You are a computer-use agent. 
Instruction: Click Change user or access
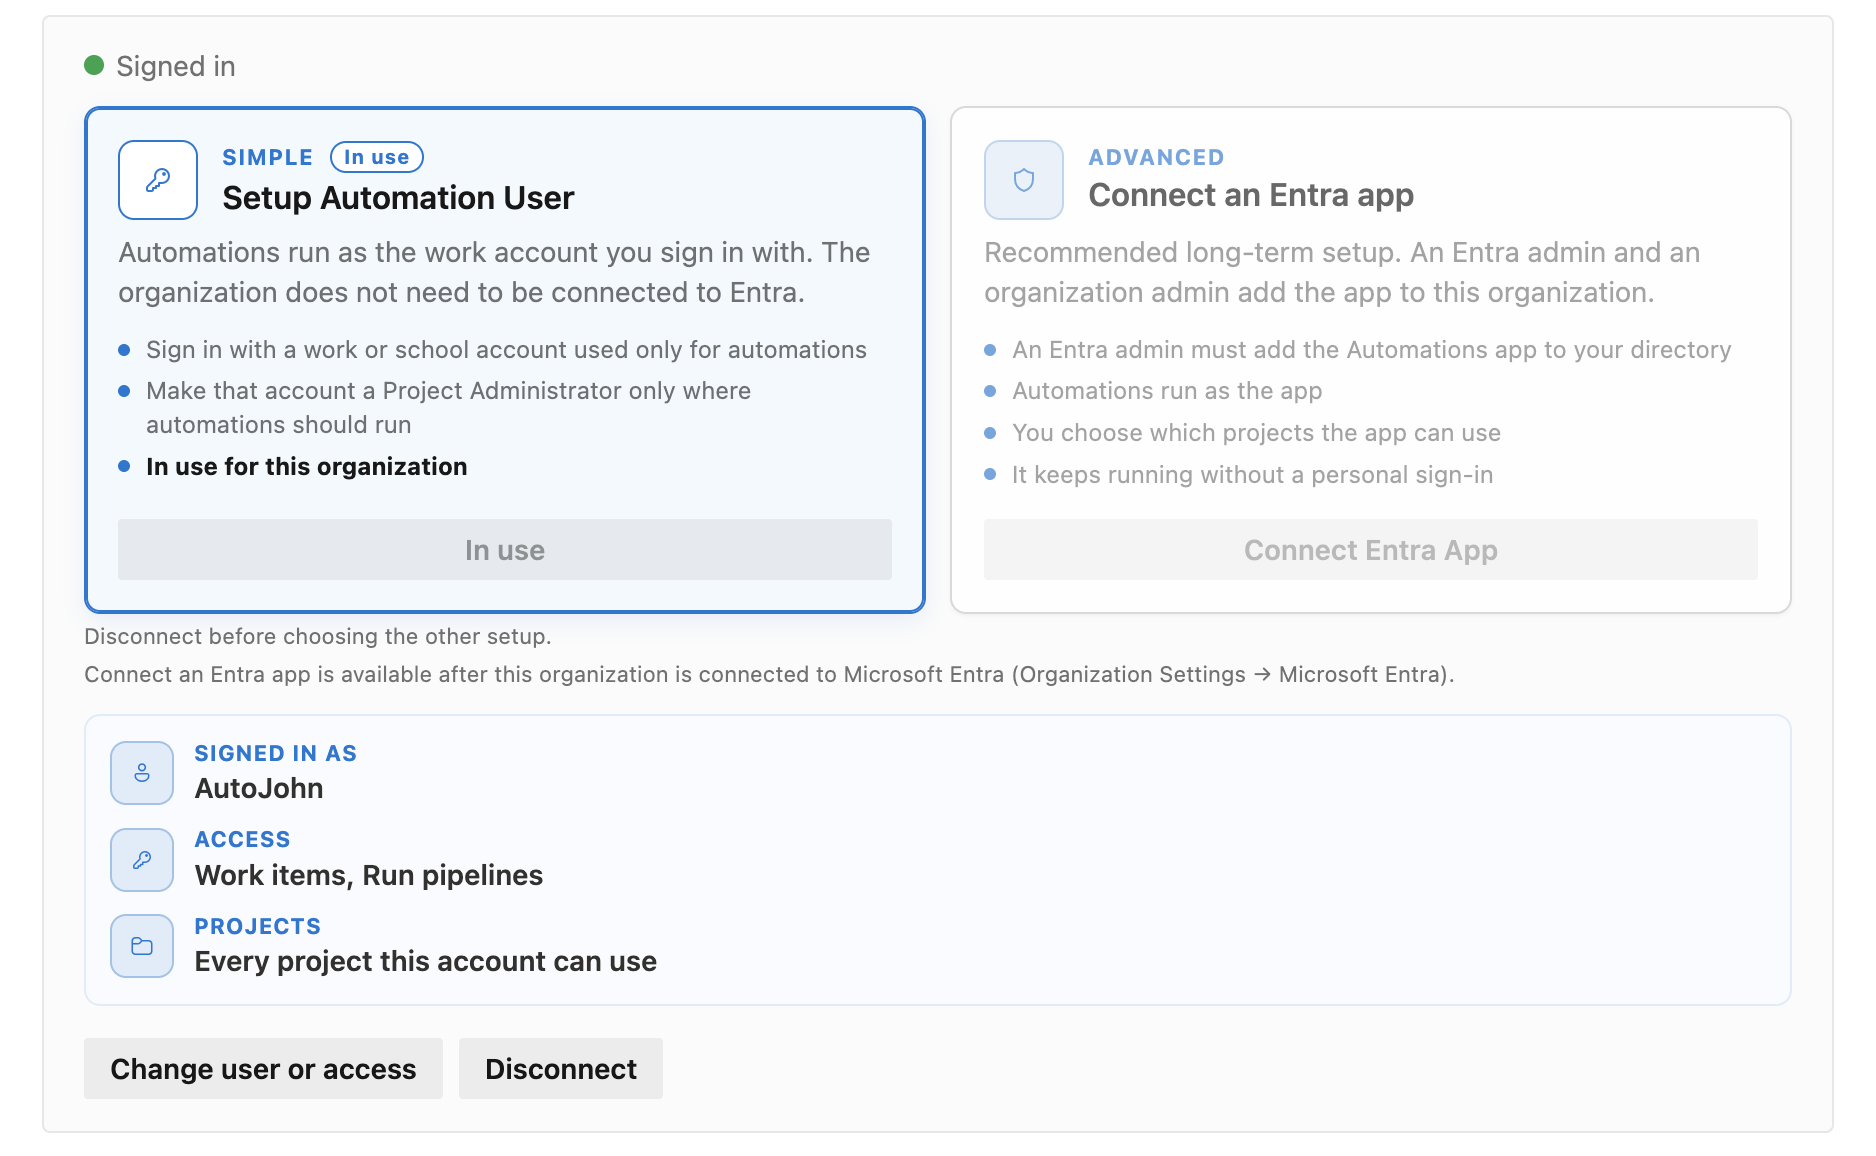(263, 1069)
